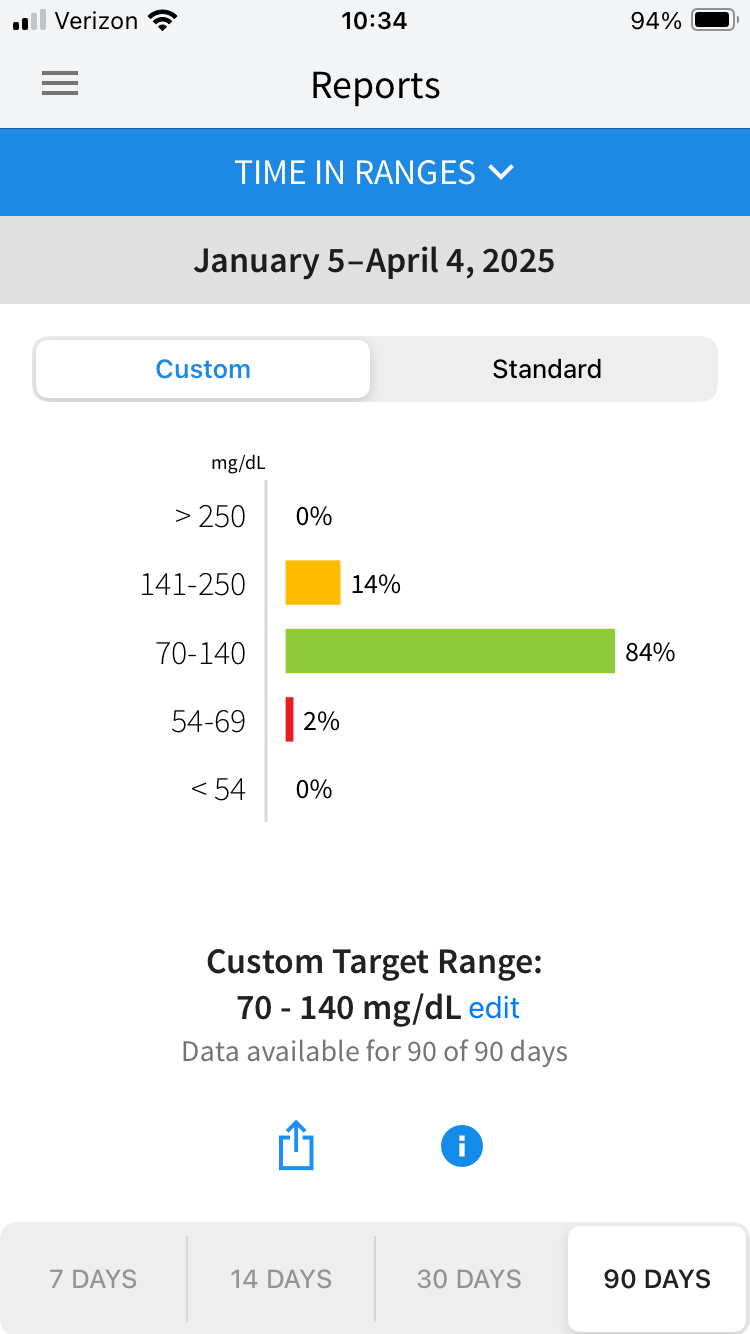The height and width of the screenshot is (1334, 750).
Task: Select the 30 Days tab
Action: click(x=469, y=1279)
